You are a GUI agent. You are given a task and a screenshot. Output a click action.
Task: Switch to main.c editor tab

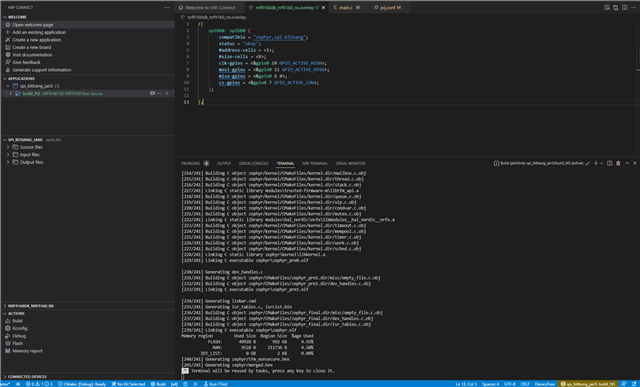[x=347, y=7]
